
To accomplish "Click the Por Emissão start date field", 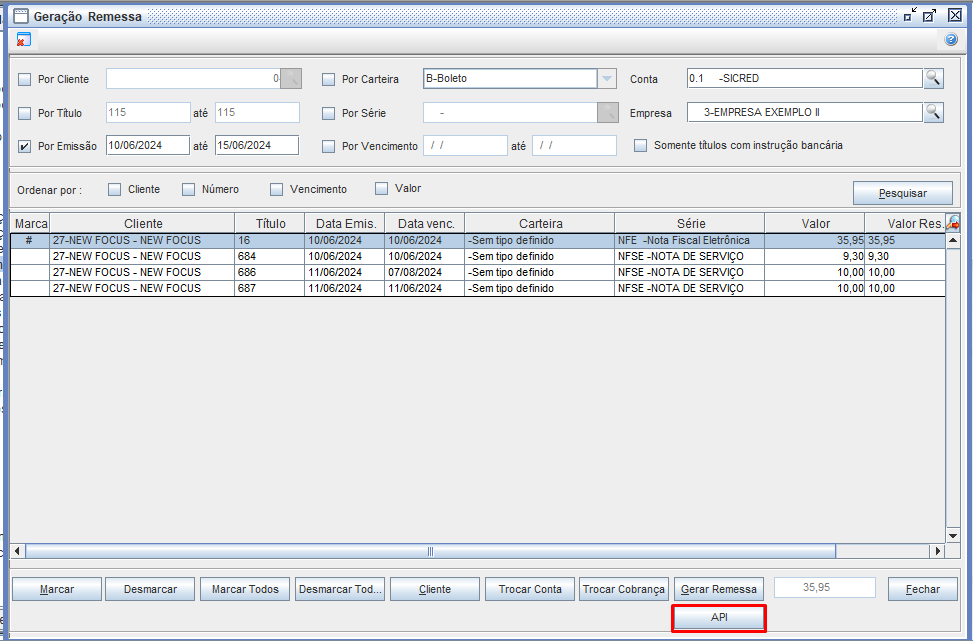I will pos(148,145).
